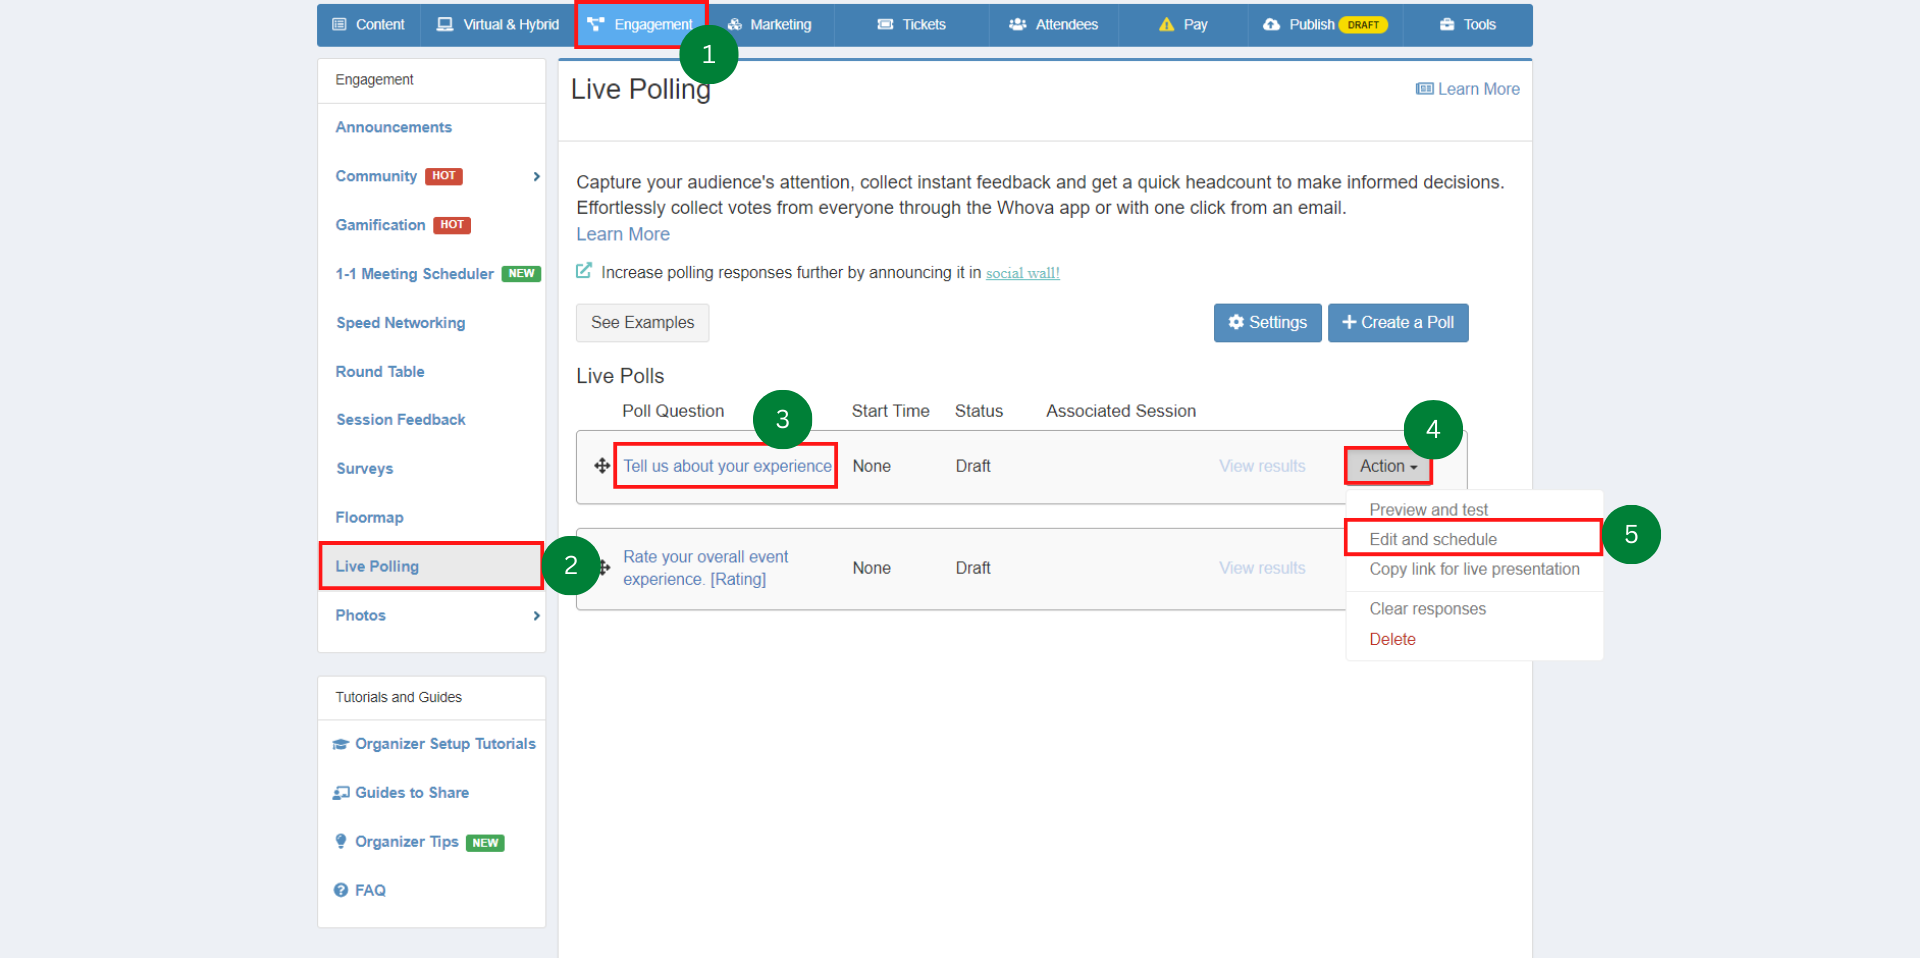Click the Guides to Share icon
Image resolution: width=1920 pixels, height=958 pixels.
pos(341,793)
